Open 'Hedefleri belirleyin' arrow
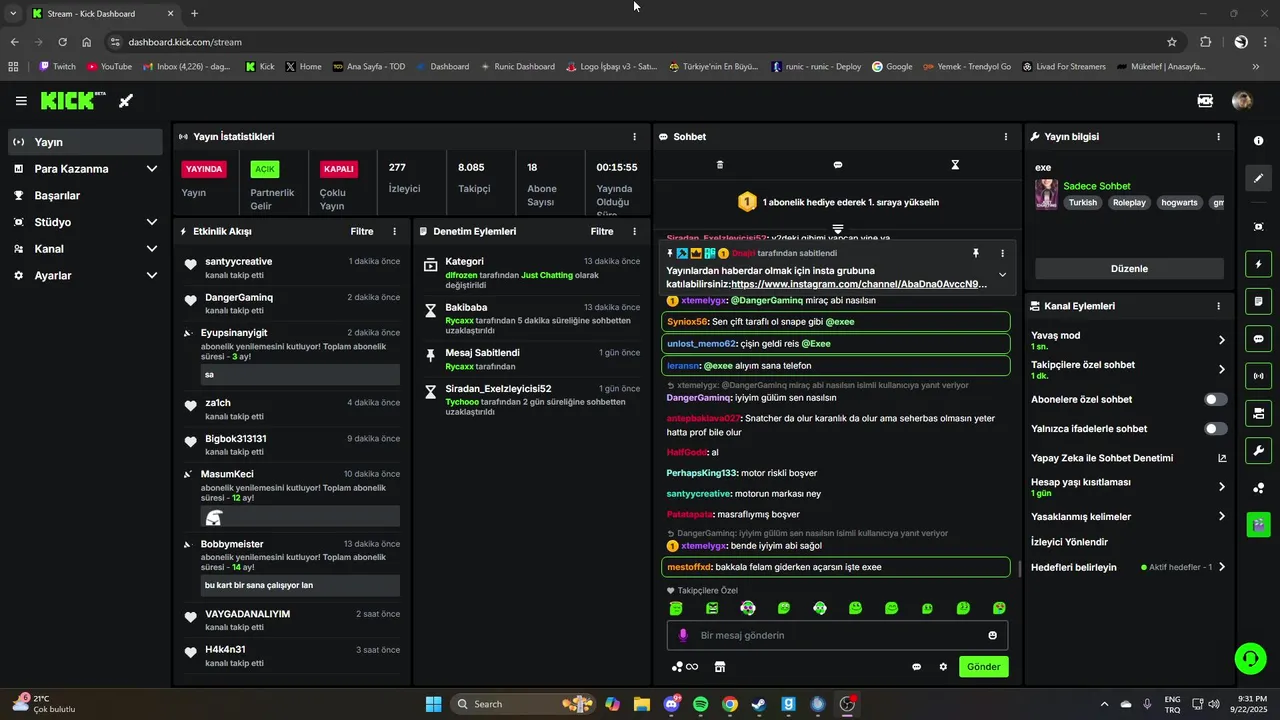This screenshot has width=1280, height=720. click(1221, 567)
